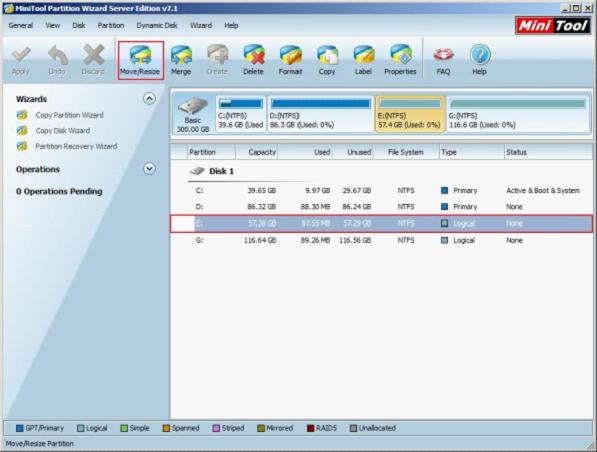The height and width of the screenshot is (452, 597).
Task: Click the app icon in title bar
Action: (x=8, y=8)
